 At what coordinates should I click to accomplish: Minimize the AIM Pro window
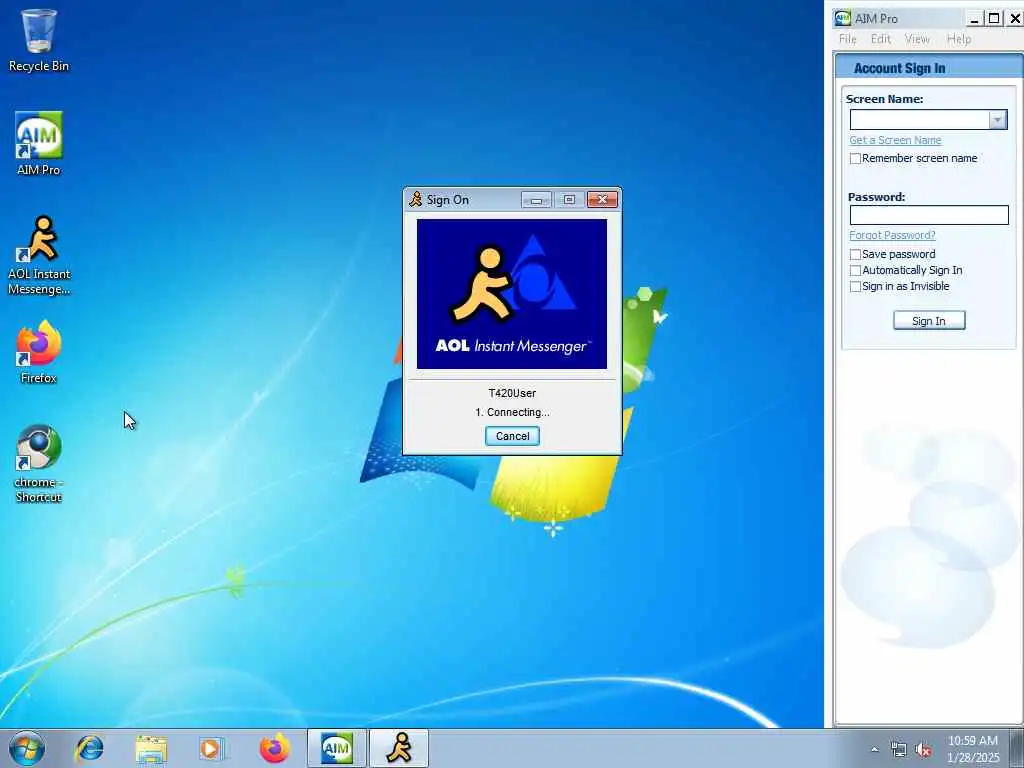974,19
